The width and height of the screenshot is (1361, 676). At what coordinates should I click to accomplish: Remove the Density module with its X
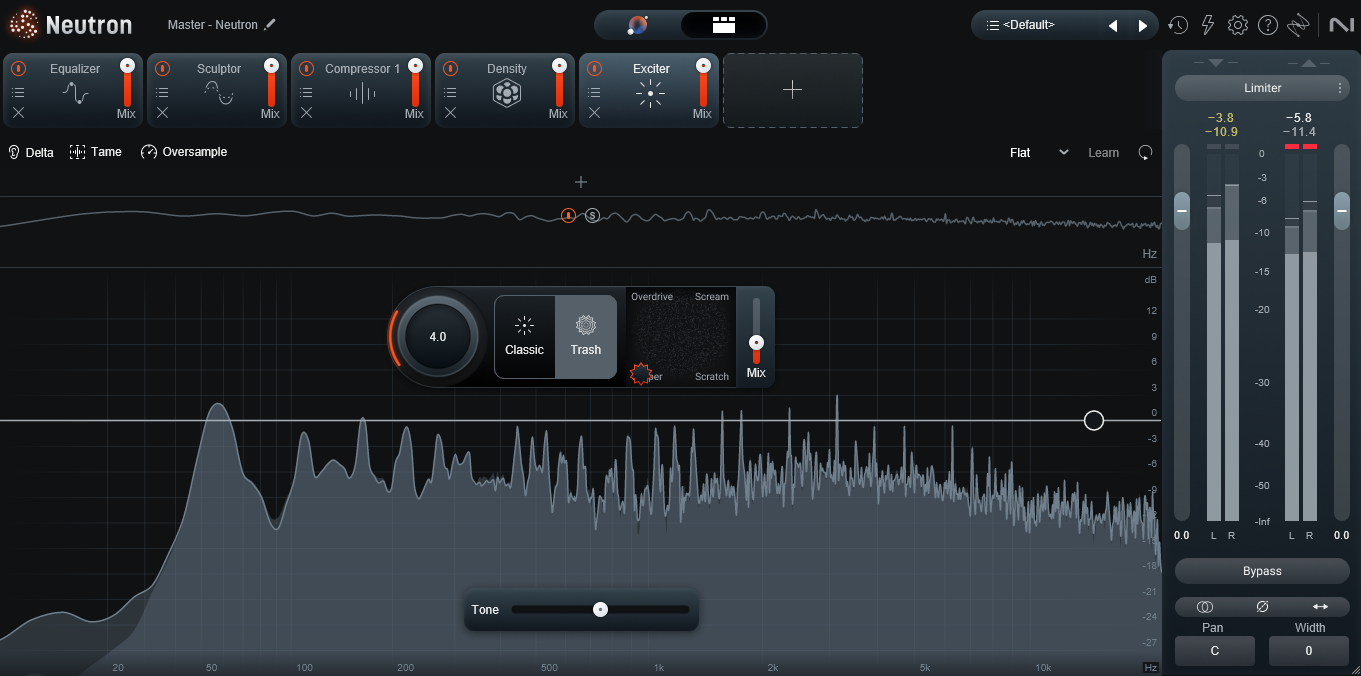click(x=450, y=113)
